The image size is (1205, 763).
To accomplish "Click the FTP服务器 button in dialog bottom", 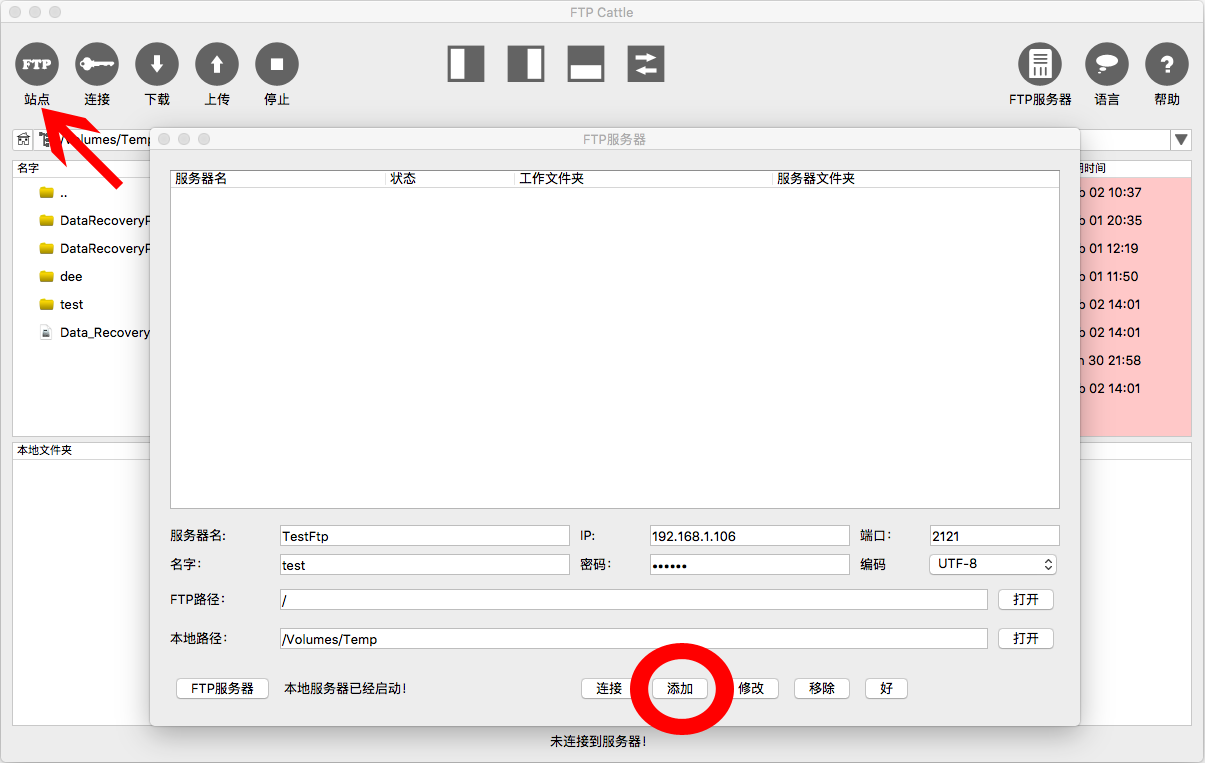I will click(x=223, y=688).
